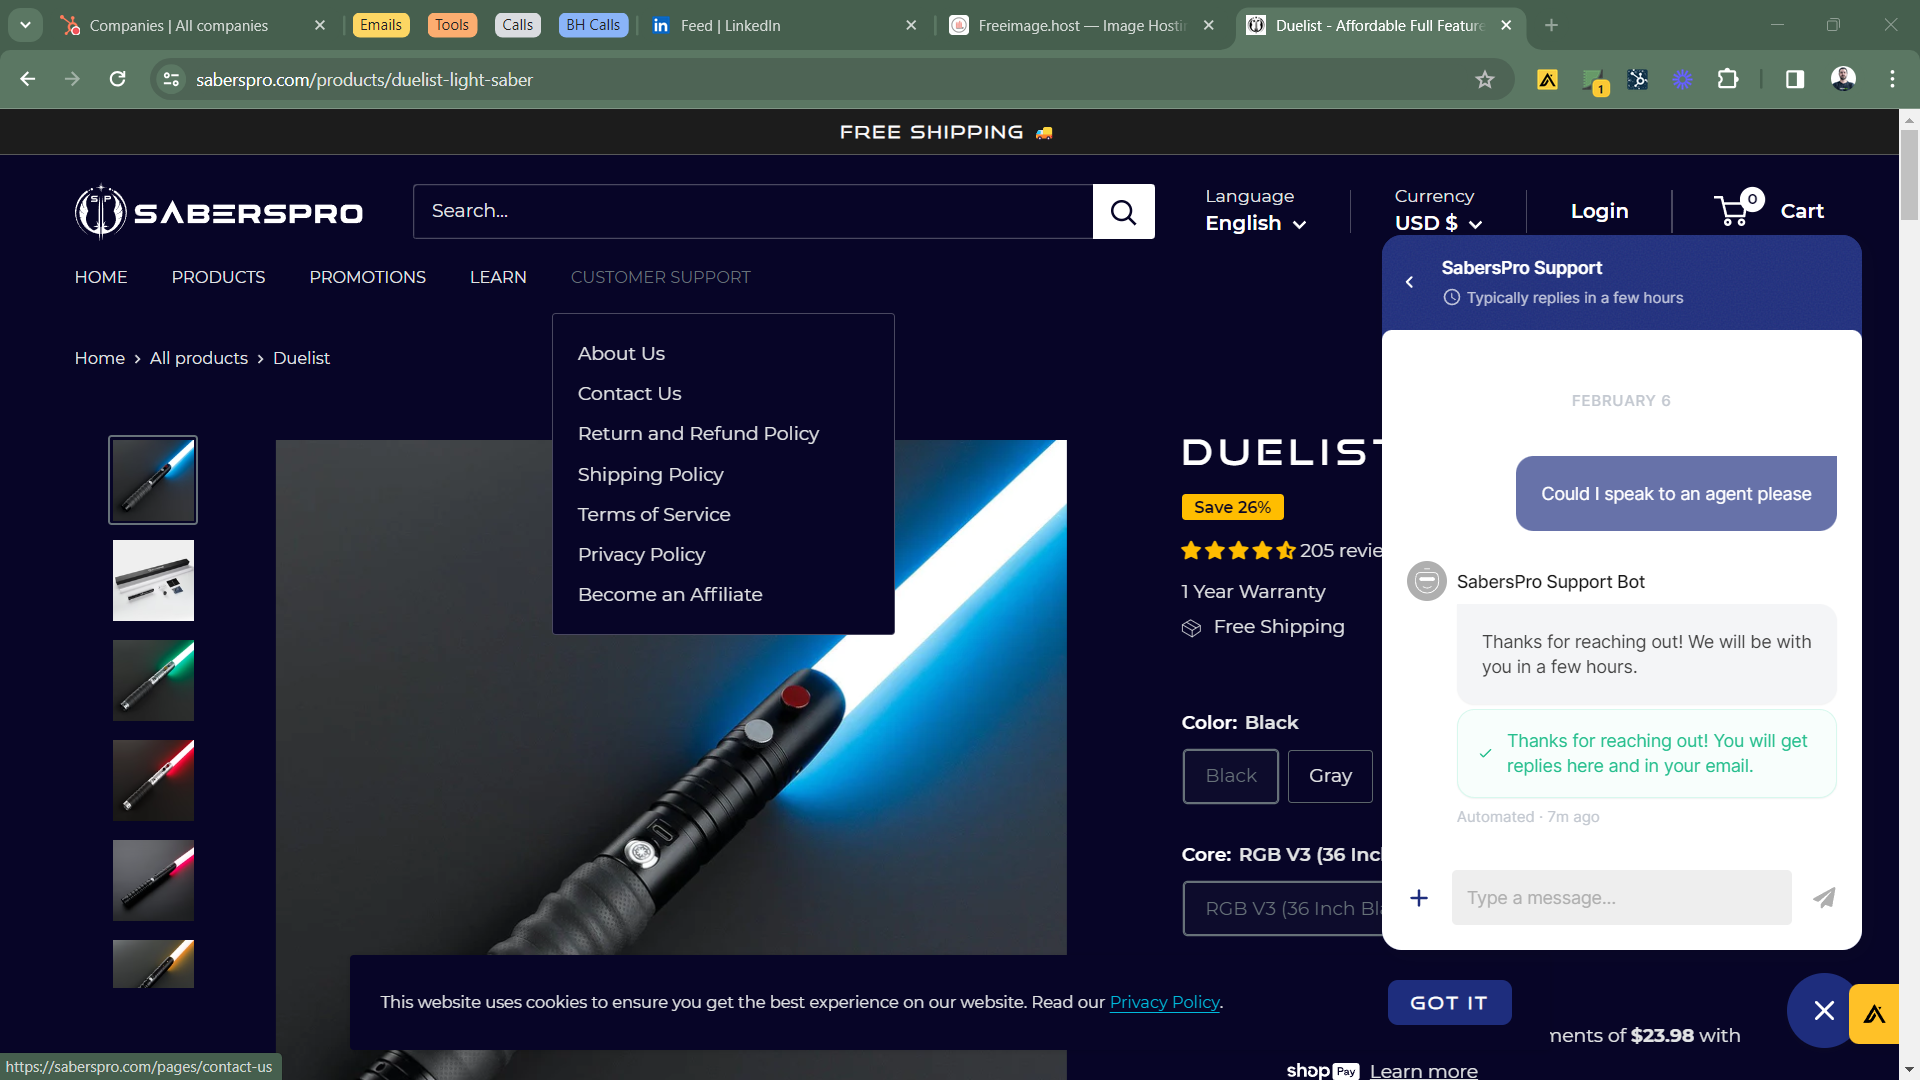The height and width of the screenshot is (1080, 1920).
Task: Open Learn menu
Action: pyautogui.click(x=498, y=277)
